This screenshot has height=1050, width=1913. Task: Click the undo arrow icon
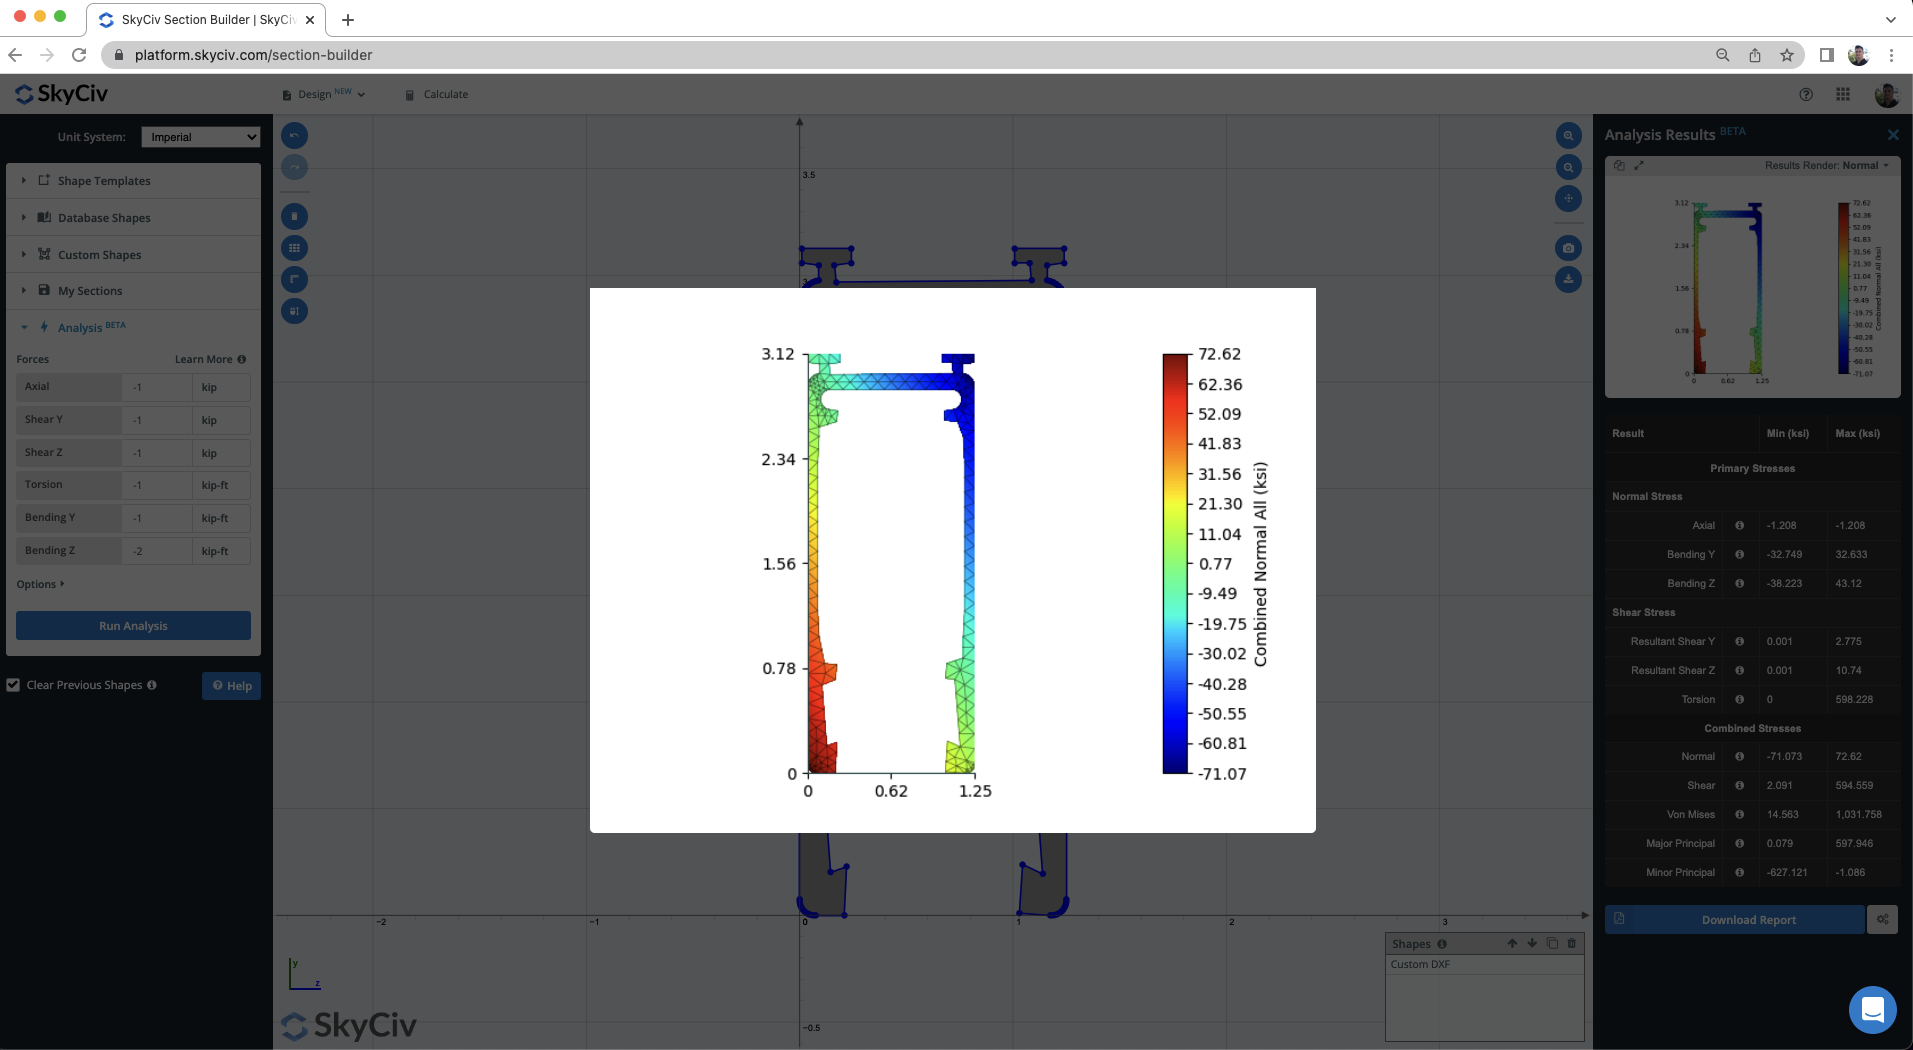coord(294,135)
